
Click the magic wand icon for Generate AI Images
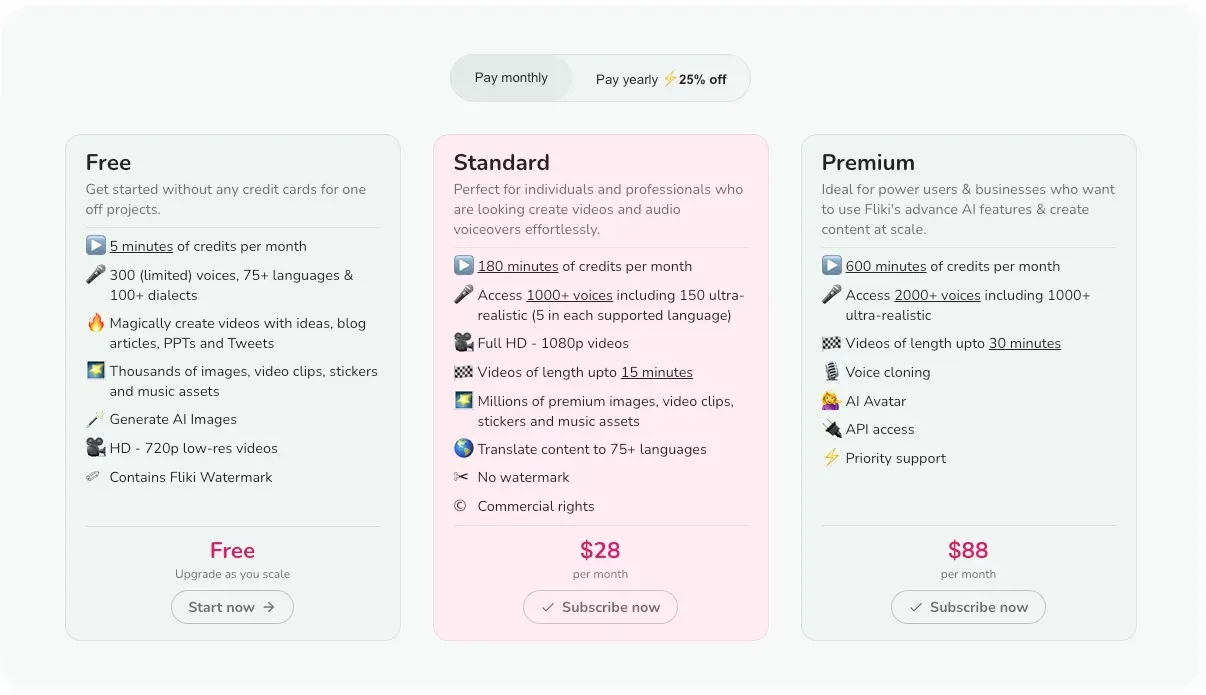(96, 419)
